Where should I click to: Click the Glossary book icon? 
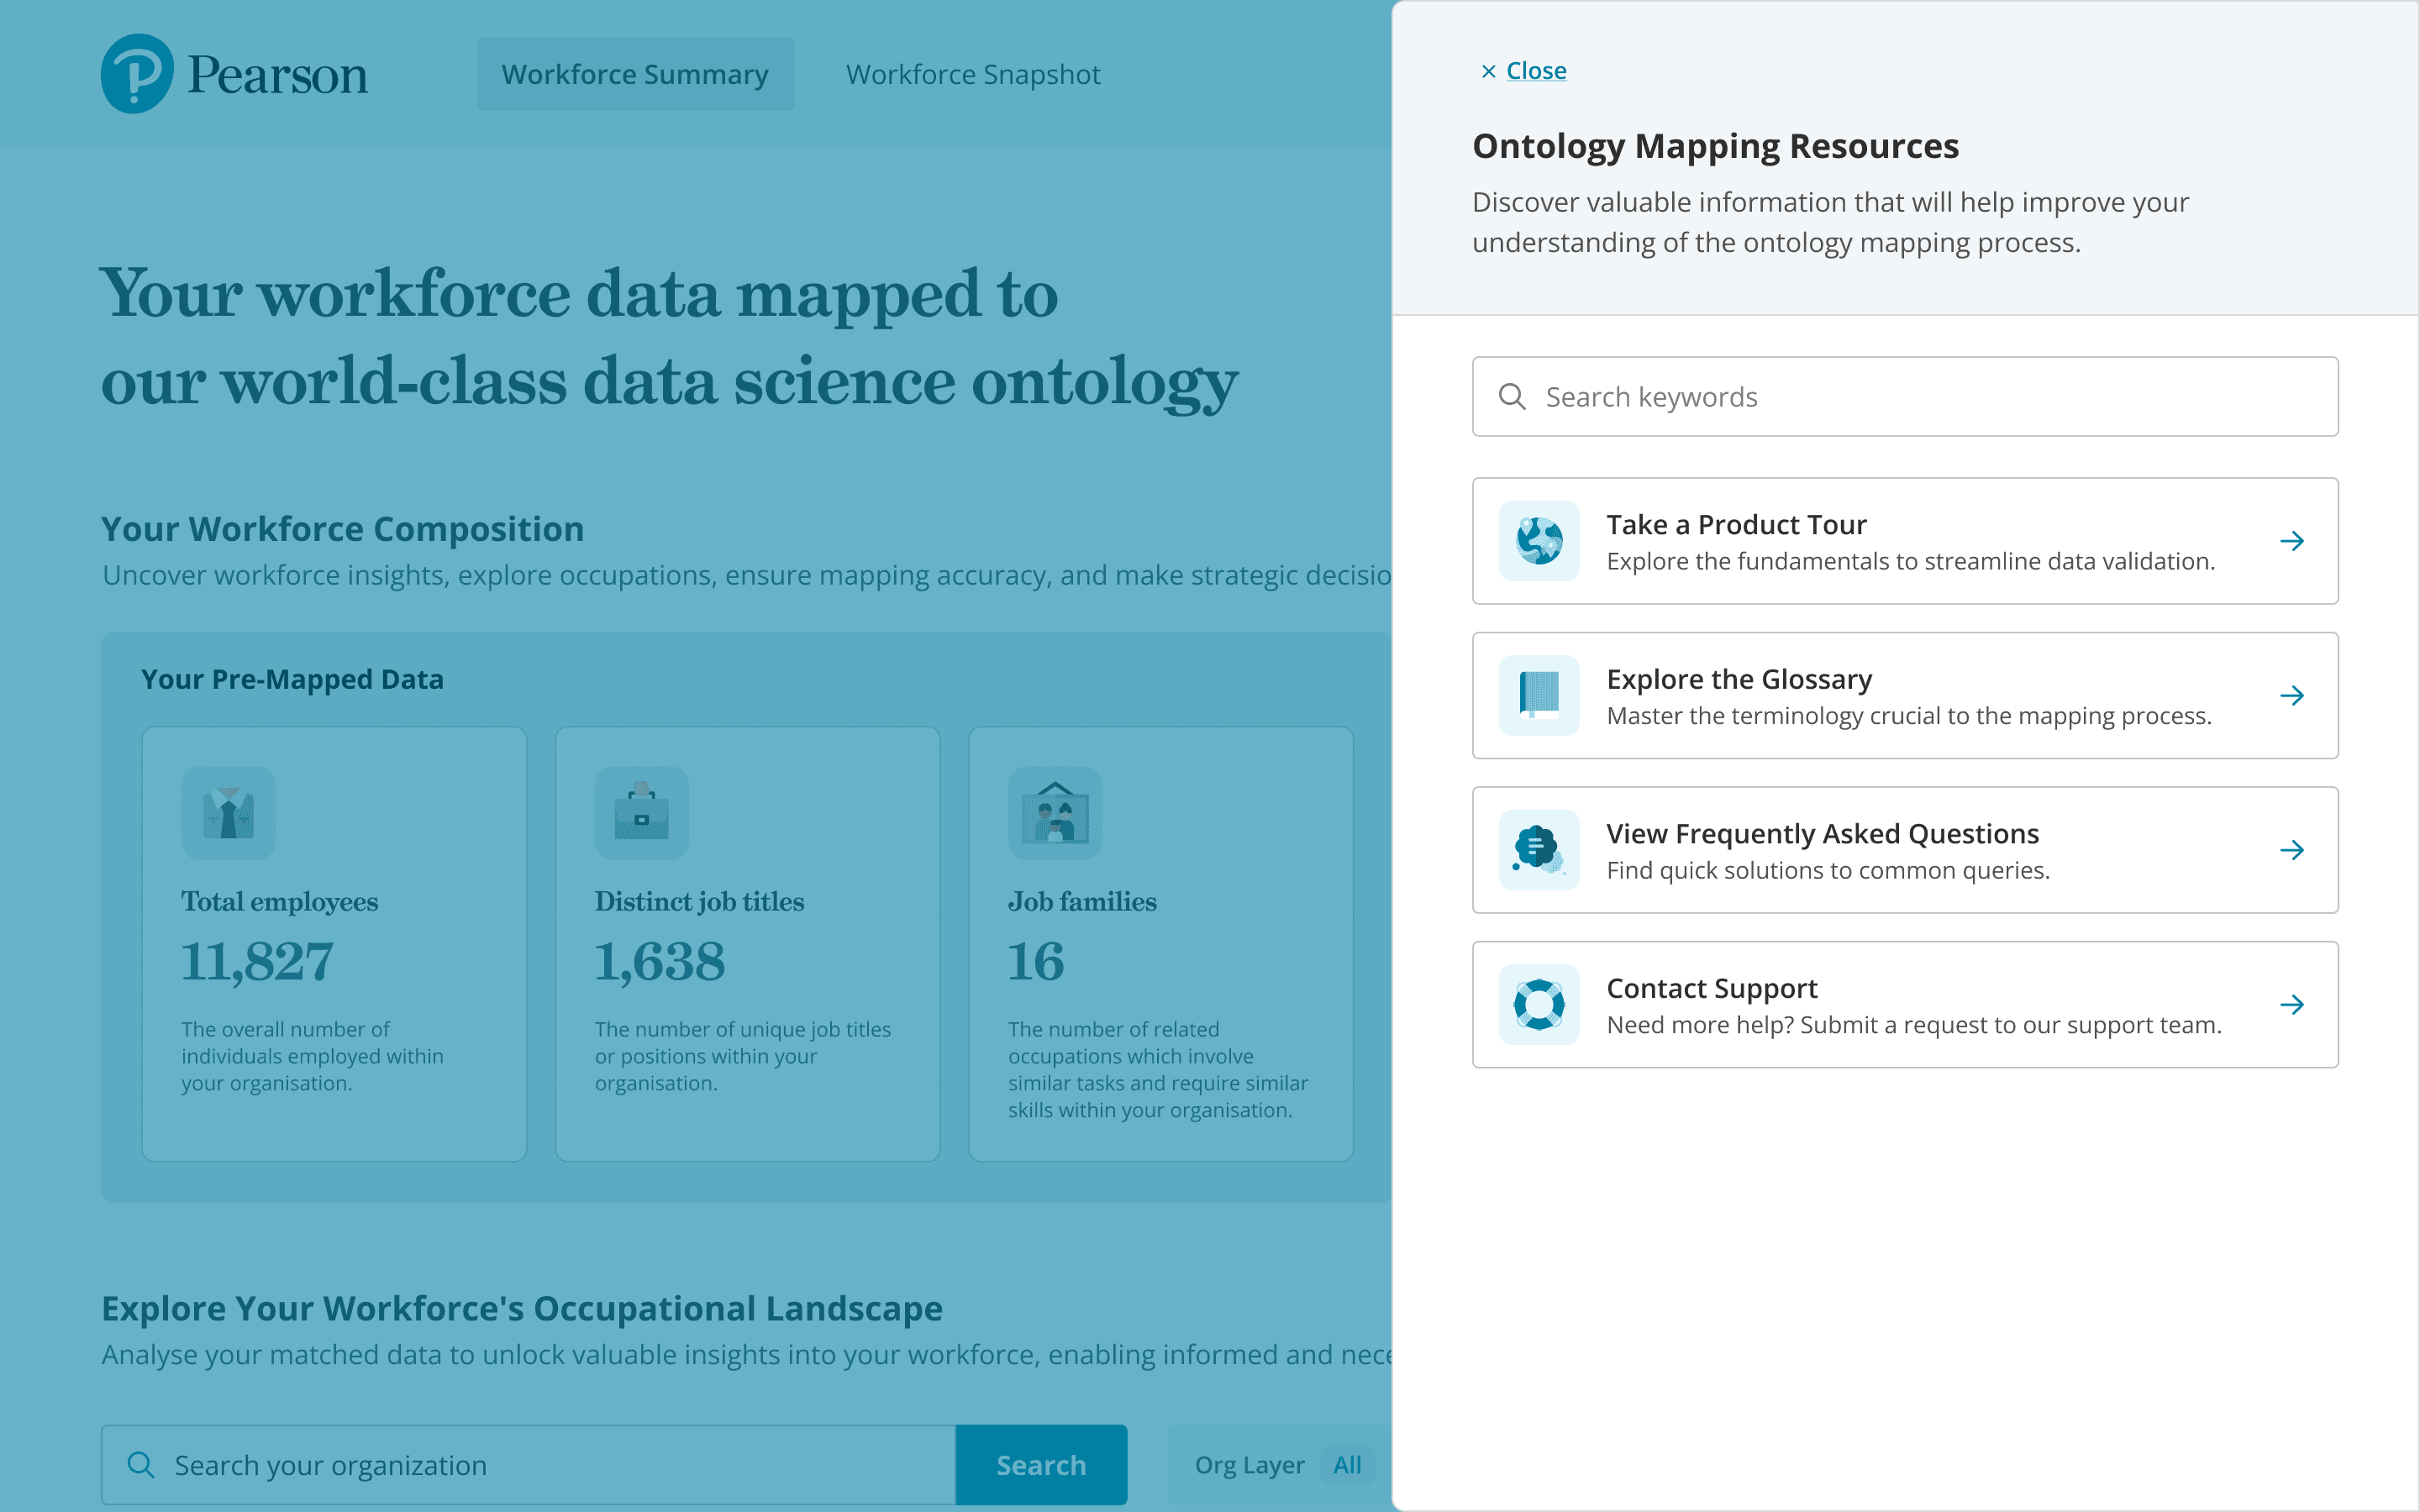(x=1539, y=695)
